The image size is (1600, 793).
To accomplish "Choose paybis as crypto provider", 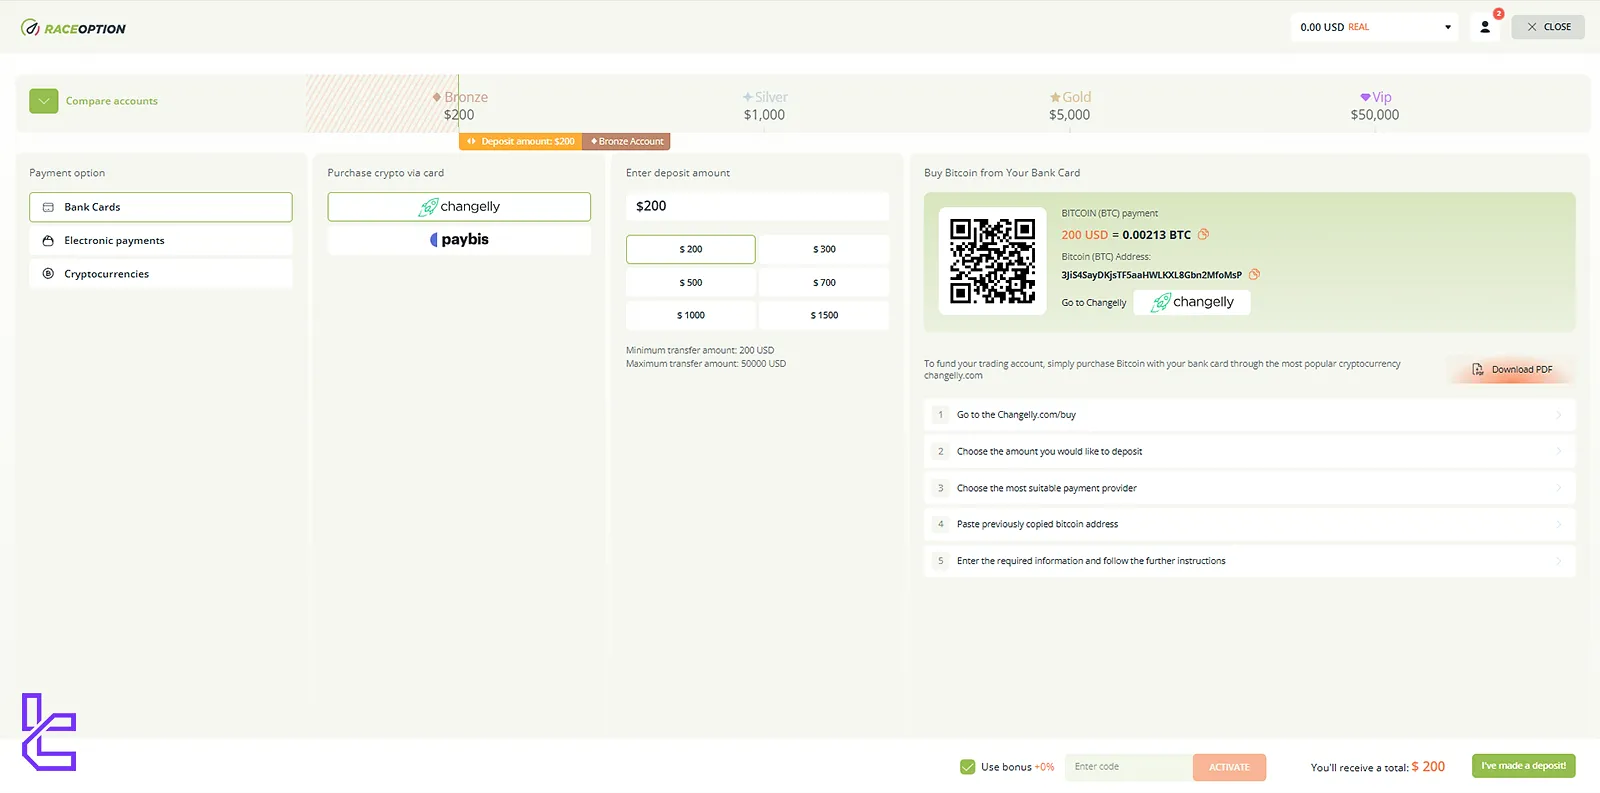I will pyautogui.click(x=459, y=240).
